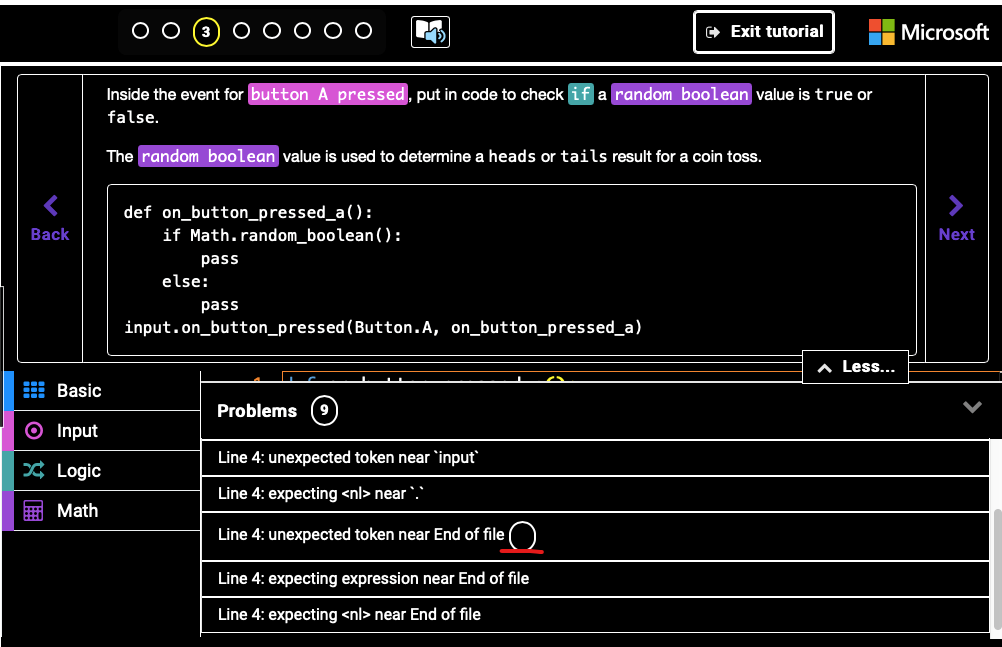
Task: Collapse the Problems panel chevron
Action: 972,407
